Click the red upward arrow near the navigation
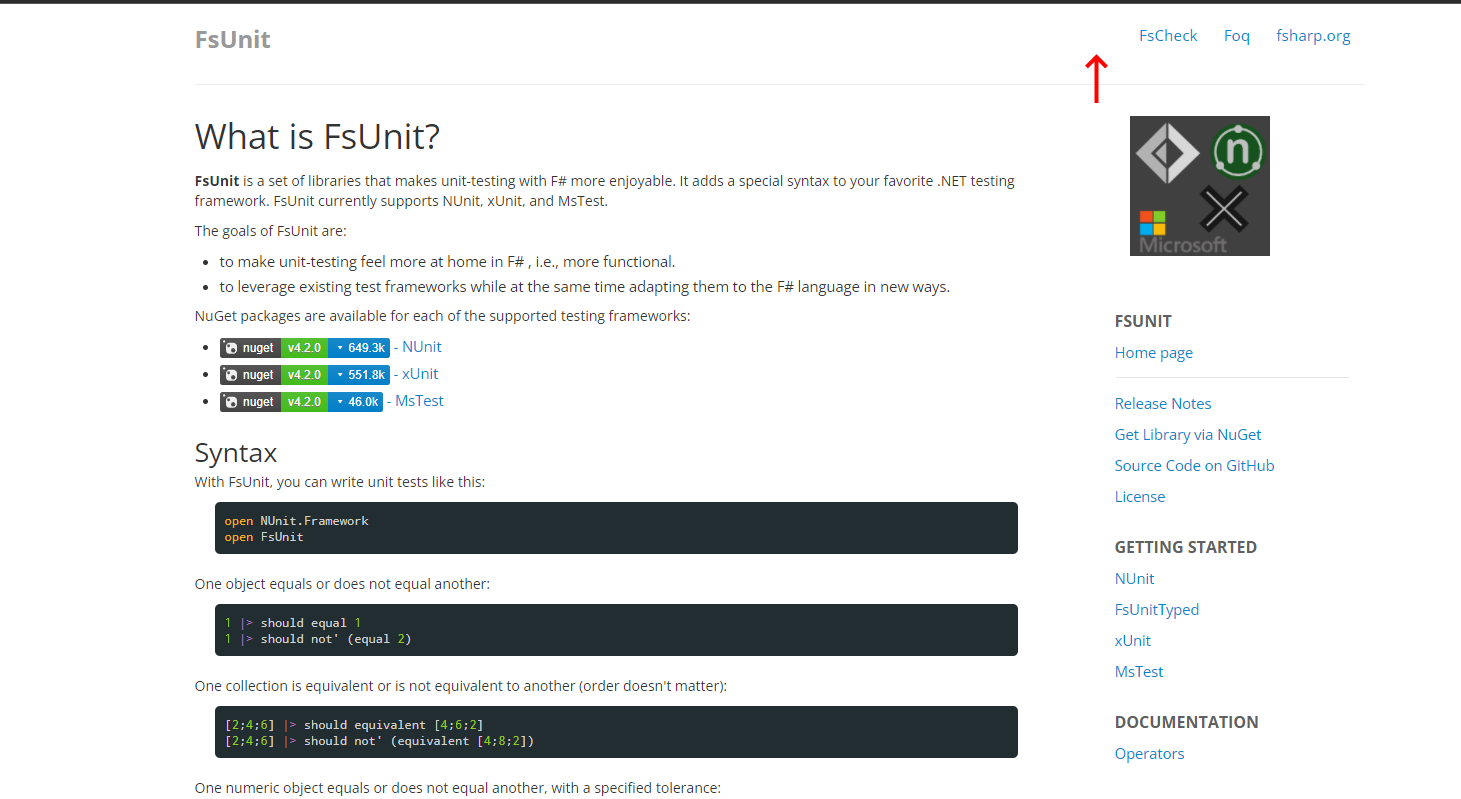This screenshot has height=799, width=1461. point(1097,77)
